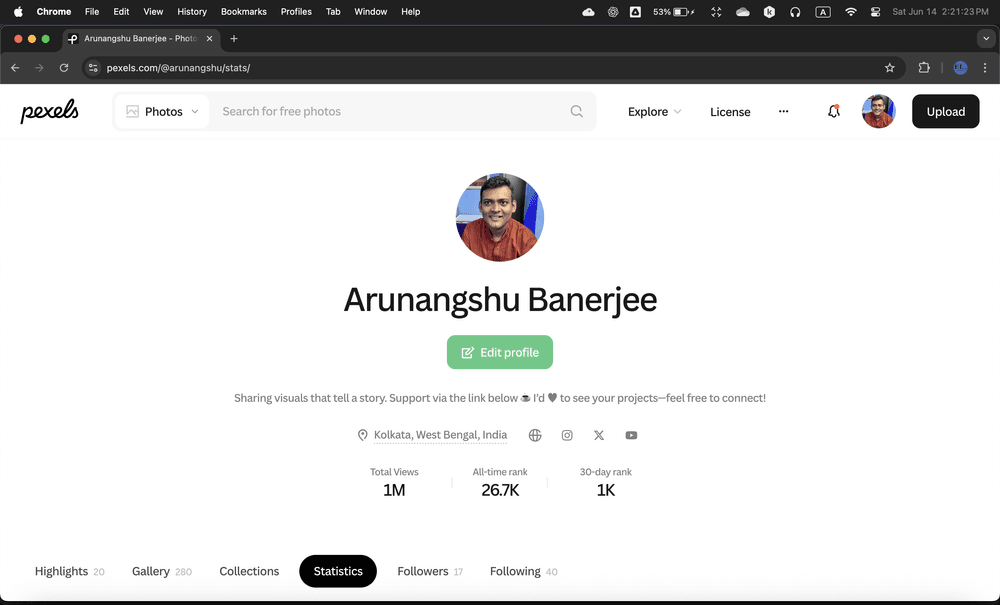
Task: Open the notifications bell
Action: click(x=833, y=112)
